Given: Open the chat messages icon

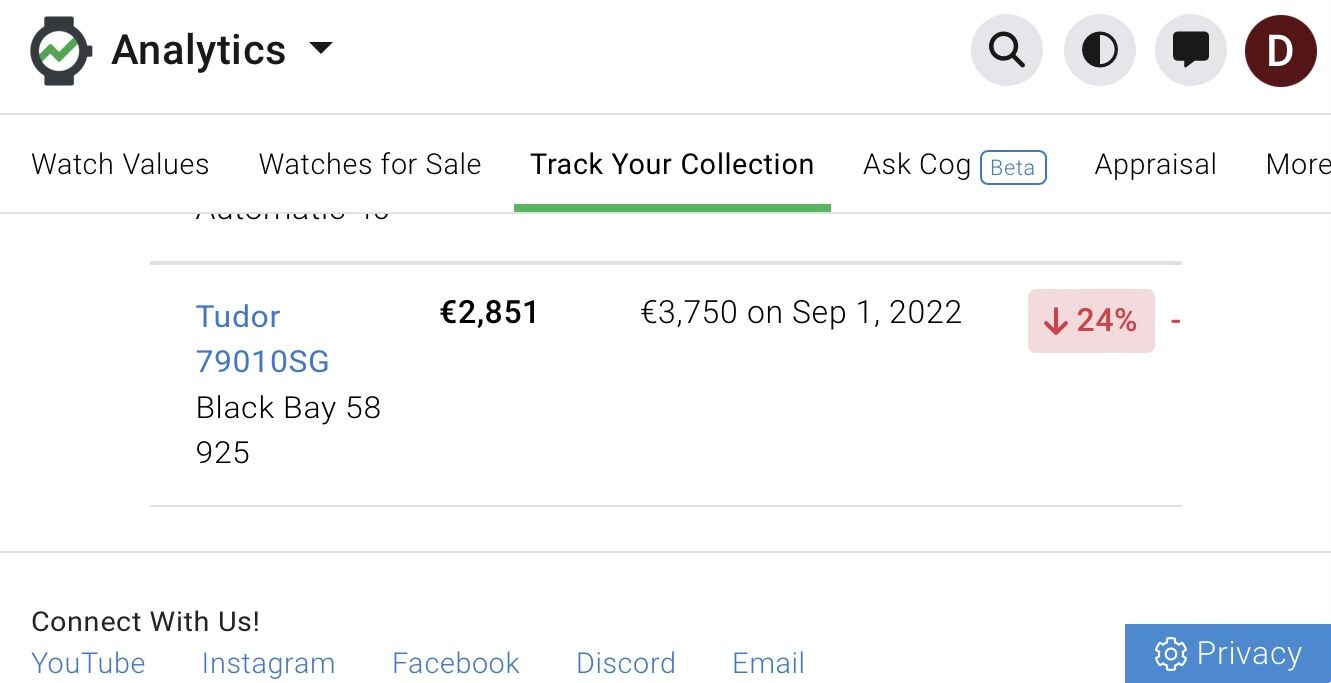Looking at the screenshot, I should [1191, 50].
